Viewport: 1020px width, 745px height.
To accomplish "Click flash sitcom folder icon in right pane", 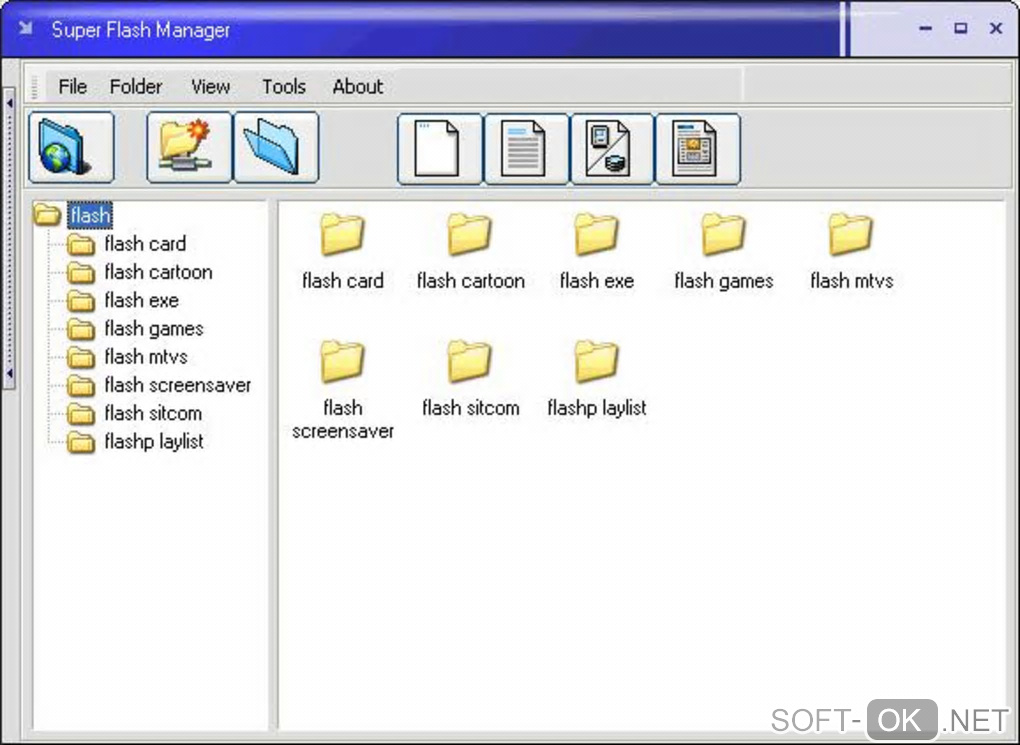I will [469, 361].
